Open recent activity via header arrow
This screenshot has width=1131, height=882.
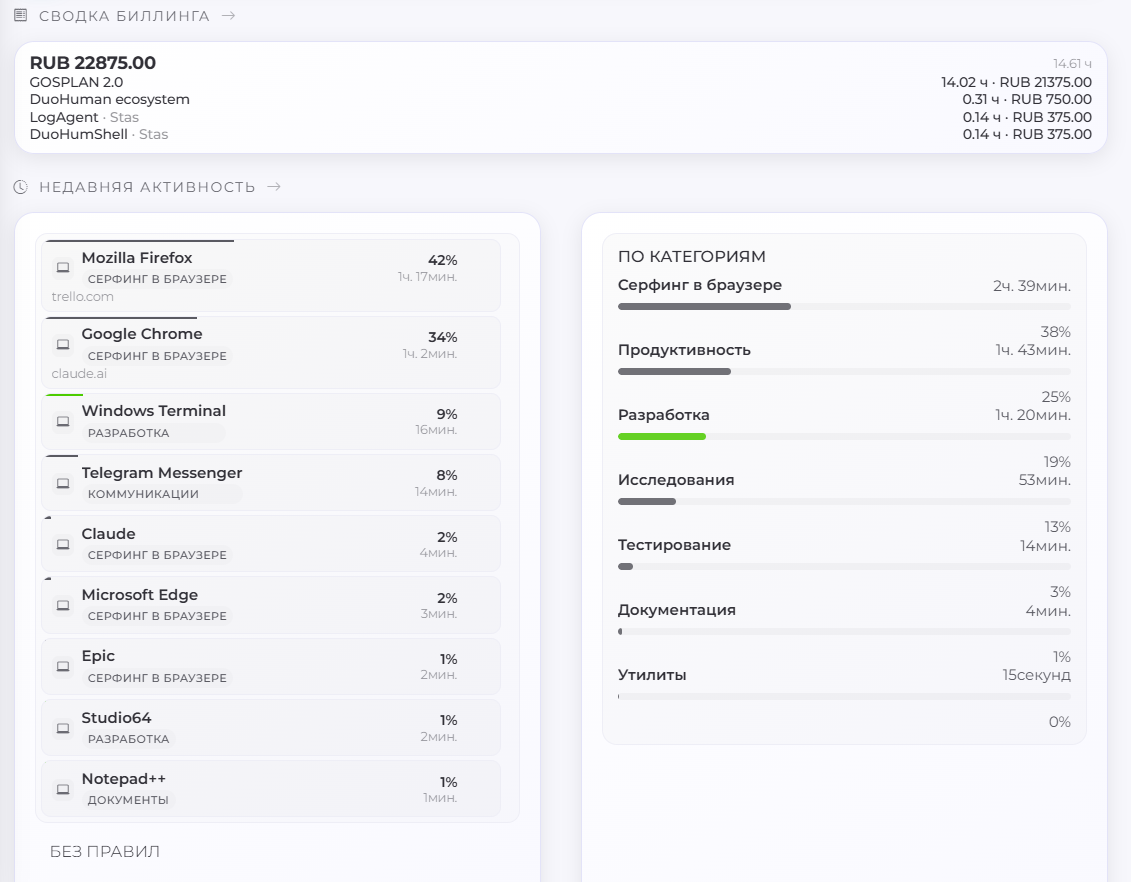coord(274,187)
